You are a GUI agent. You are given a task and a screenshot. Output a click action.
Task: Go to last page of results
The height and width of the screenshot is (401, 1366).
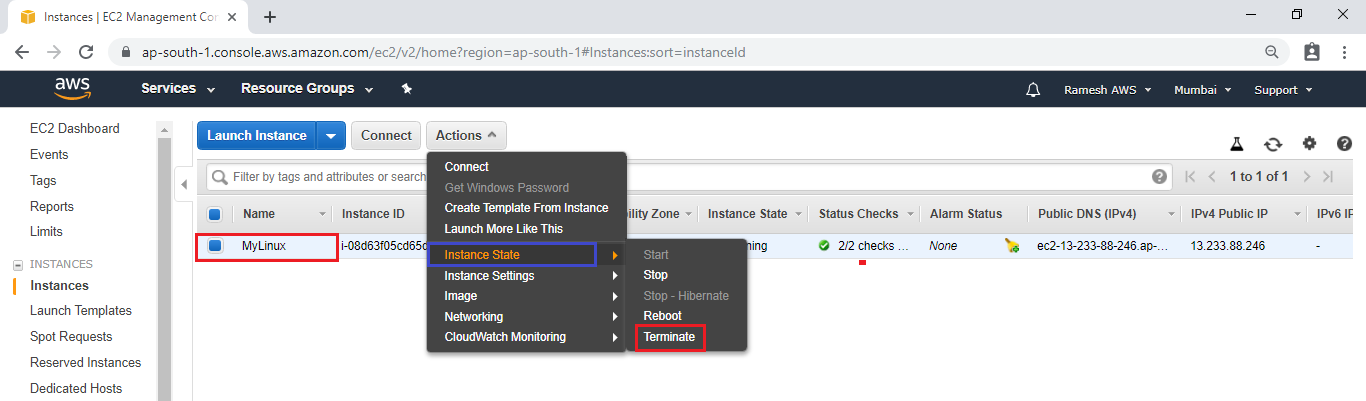[x=1328, y=177]
